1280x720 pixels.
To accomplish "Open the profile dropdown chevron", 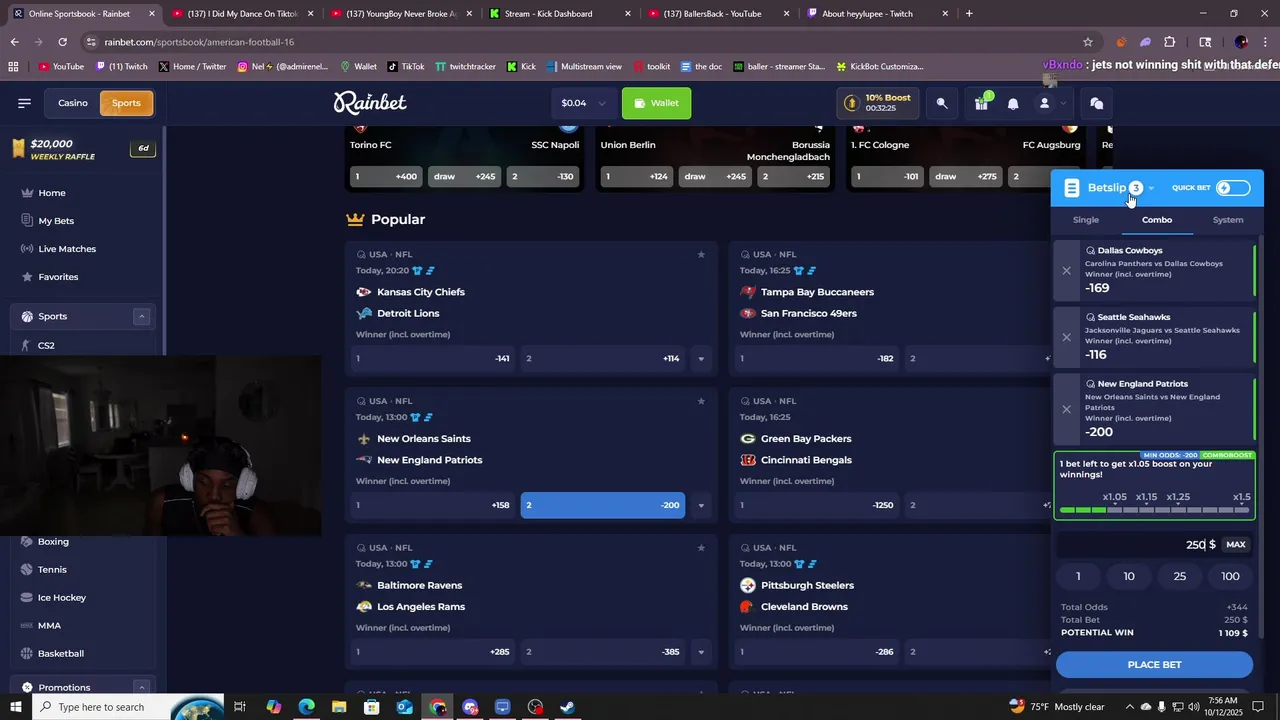I will point(1063,103).
